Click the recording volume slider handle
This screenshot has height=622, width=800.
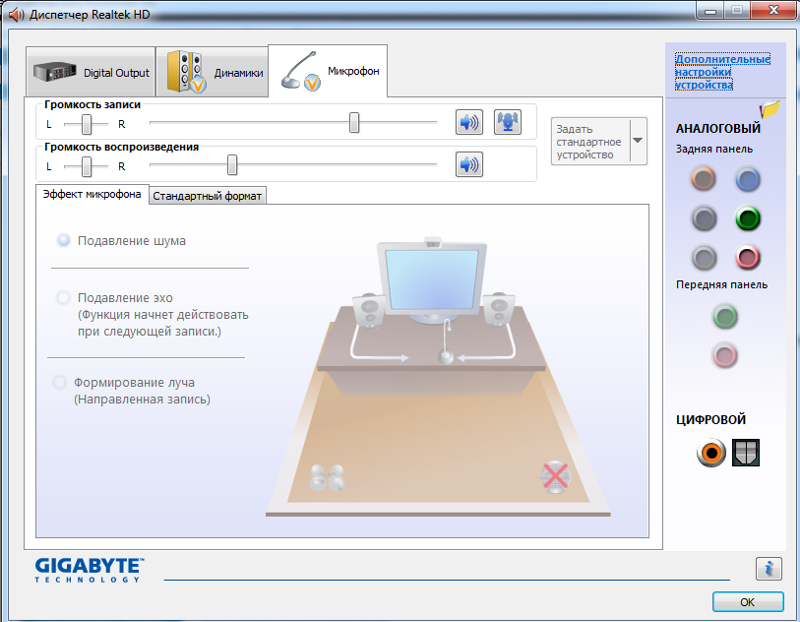(354, 122)
